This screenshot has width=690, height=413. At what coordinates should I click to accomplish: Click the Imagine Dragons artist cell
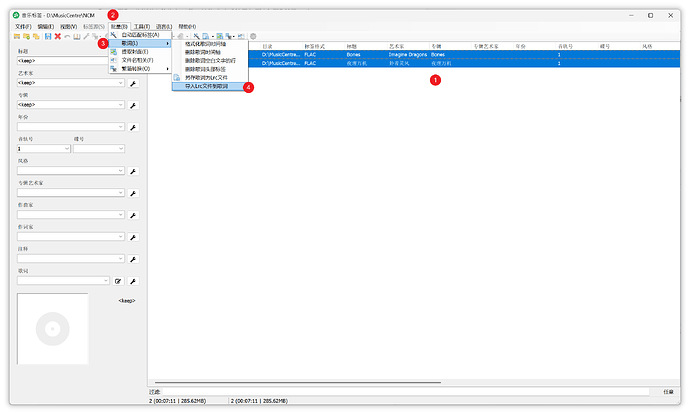pyautogui.click(x=407, y=55)
